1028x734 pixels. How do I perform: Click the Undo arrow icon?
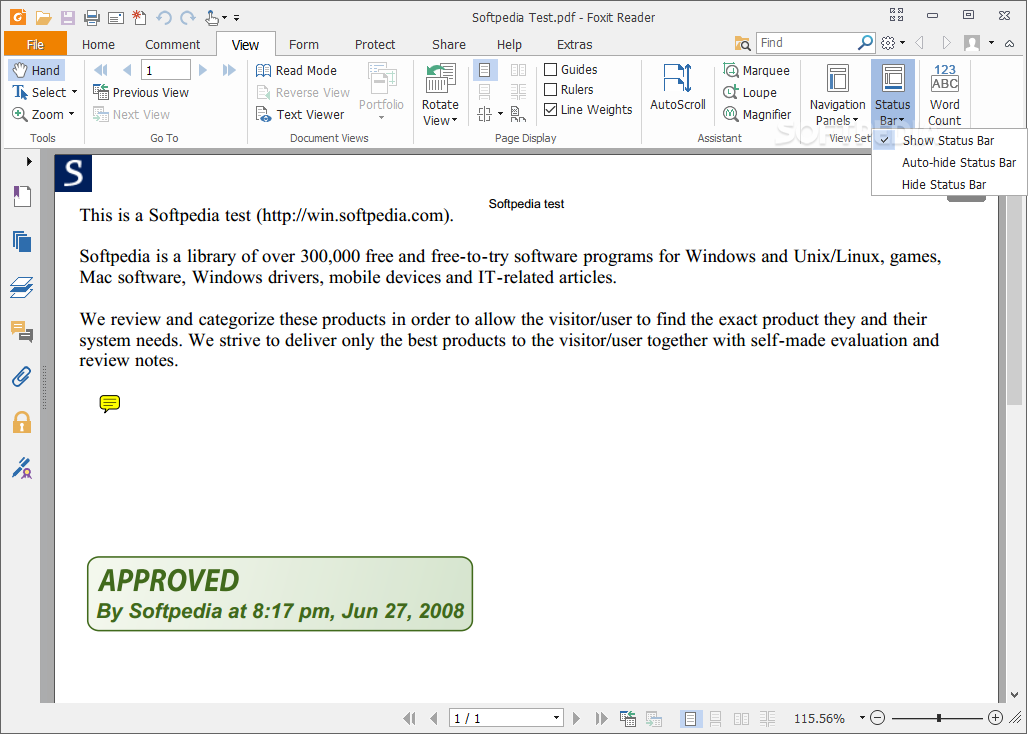(164, 18)
